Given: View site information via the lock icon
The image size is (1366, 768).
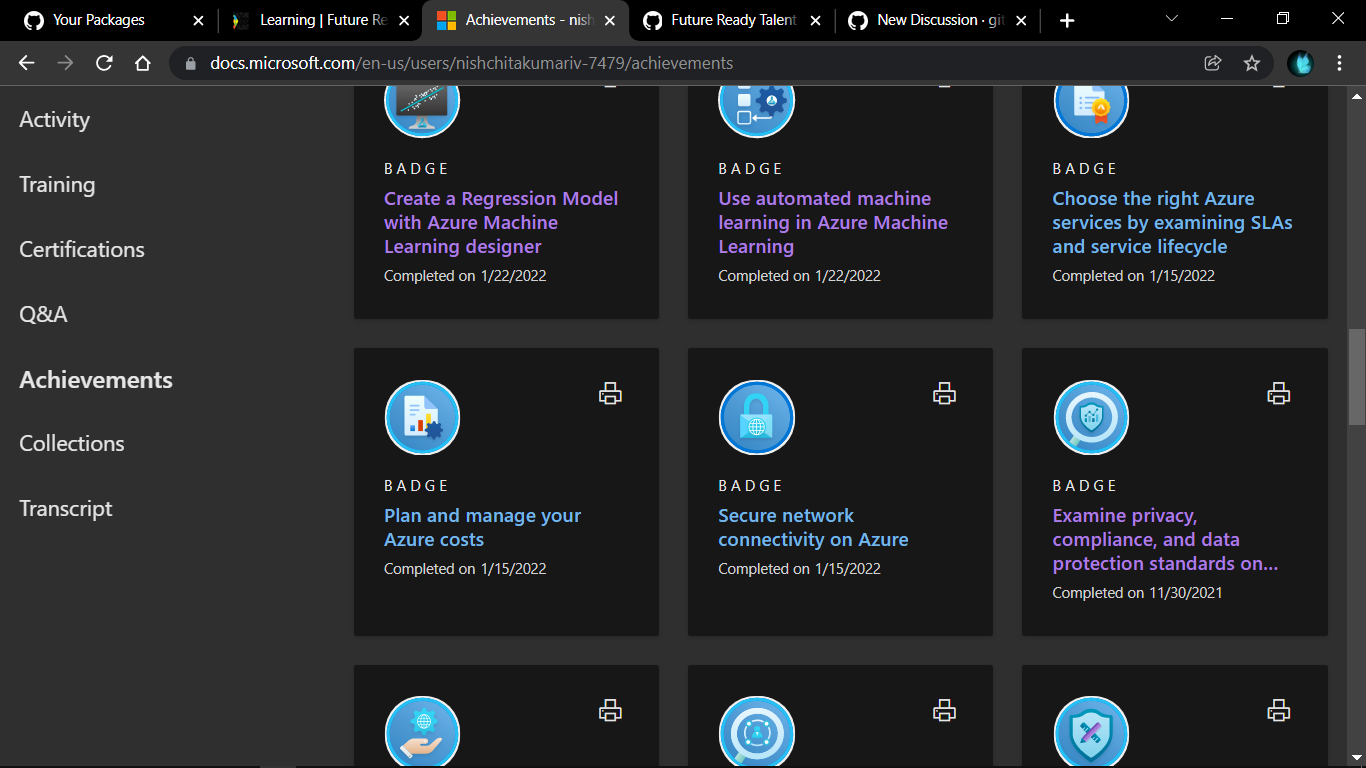Looking at the screenshot, I should click(x=191, y=63).
